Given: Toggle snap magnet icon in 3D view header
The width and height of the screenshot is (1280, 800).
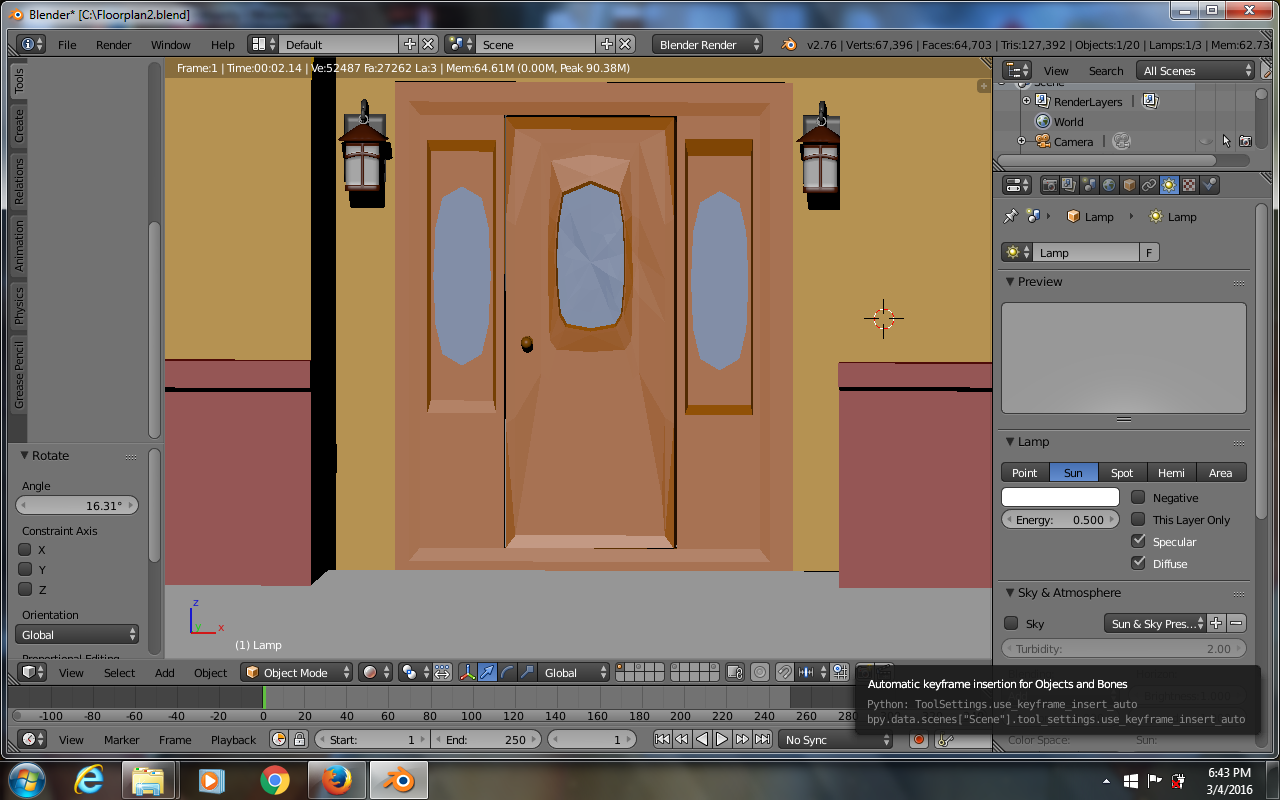Looking at the screenshot, I should [786, 673].
